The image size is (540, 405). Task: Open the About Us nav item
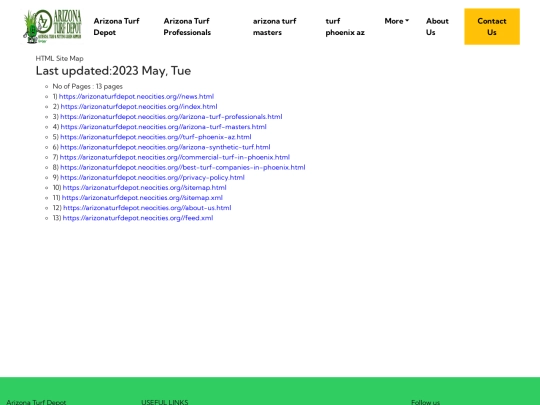[437, 27]
